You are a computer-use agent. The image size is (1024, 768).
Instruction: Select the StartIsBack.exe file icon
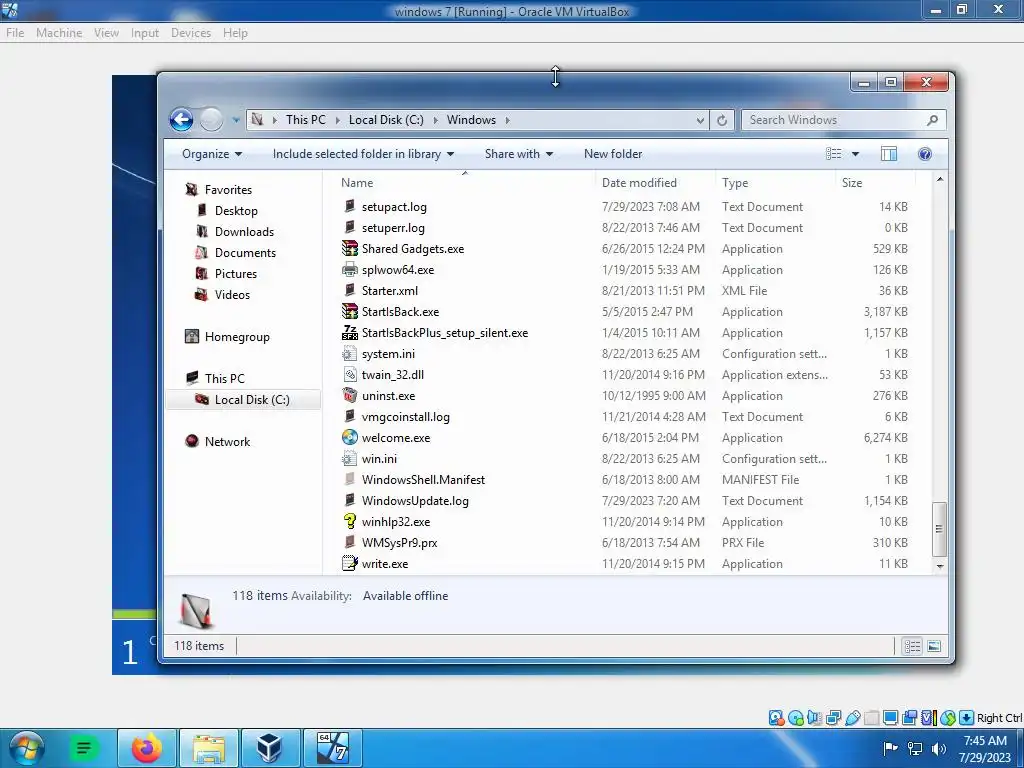click(350, 312)
